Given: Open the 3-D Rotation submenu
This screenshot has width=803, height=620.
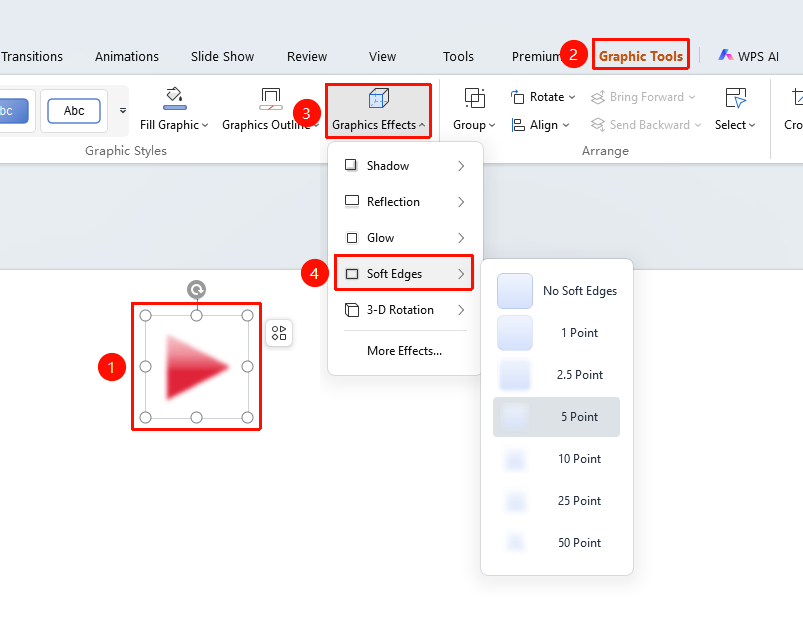Looking at the screenshot, I should [x=404, y=310].
